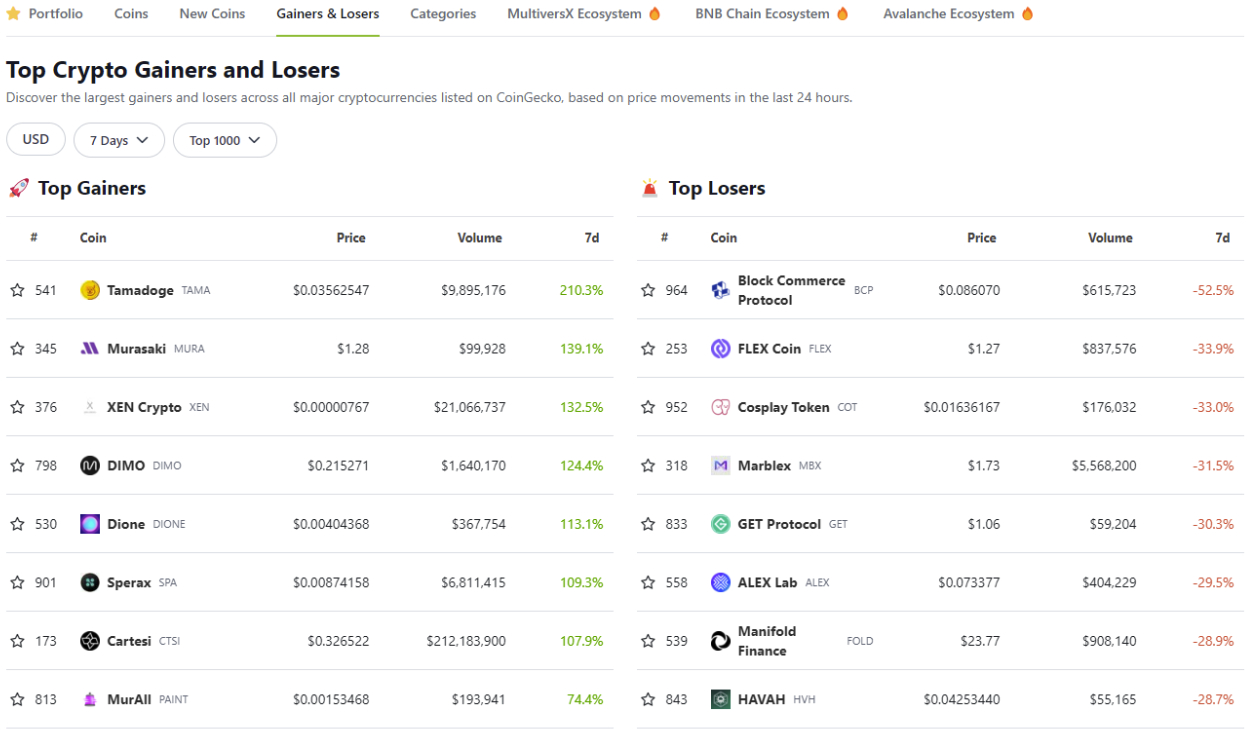
Task: Open the FLEX Coin name link
Action: click(769, 349)
